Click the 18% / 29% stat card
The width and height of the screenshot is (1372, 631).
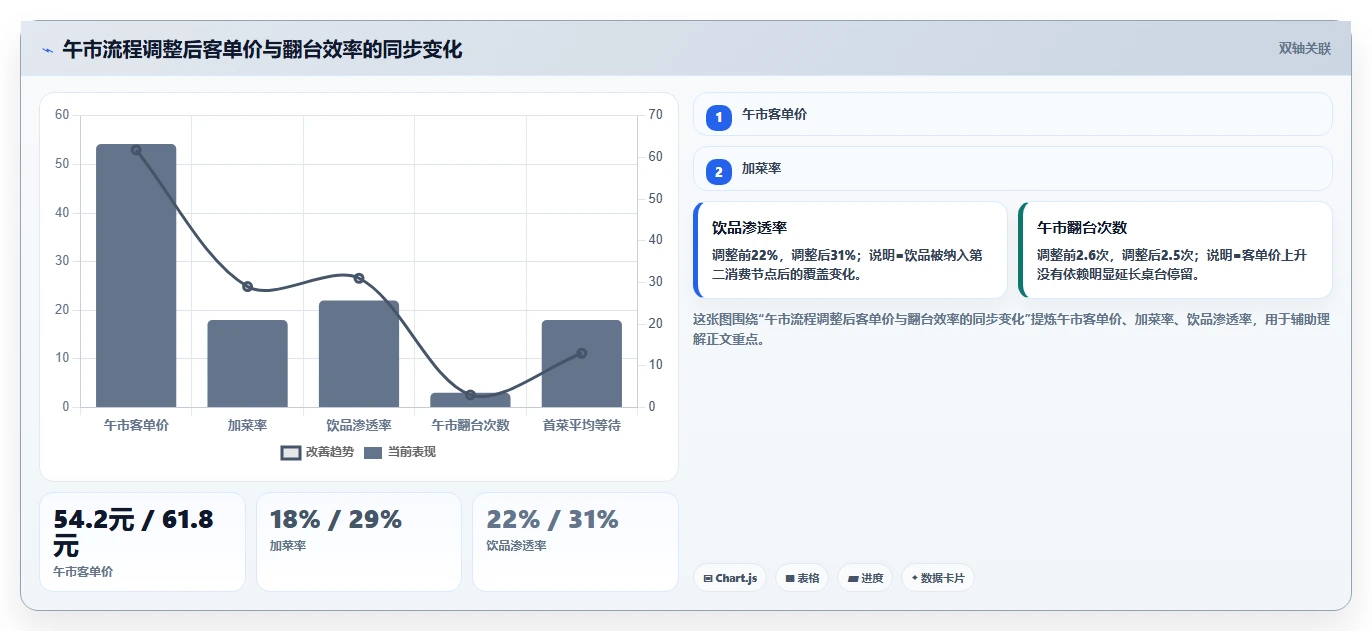tap(359, 542)
